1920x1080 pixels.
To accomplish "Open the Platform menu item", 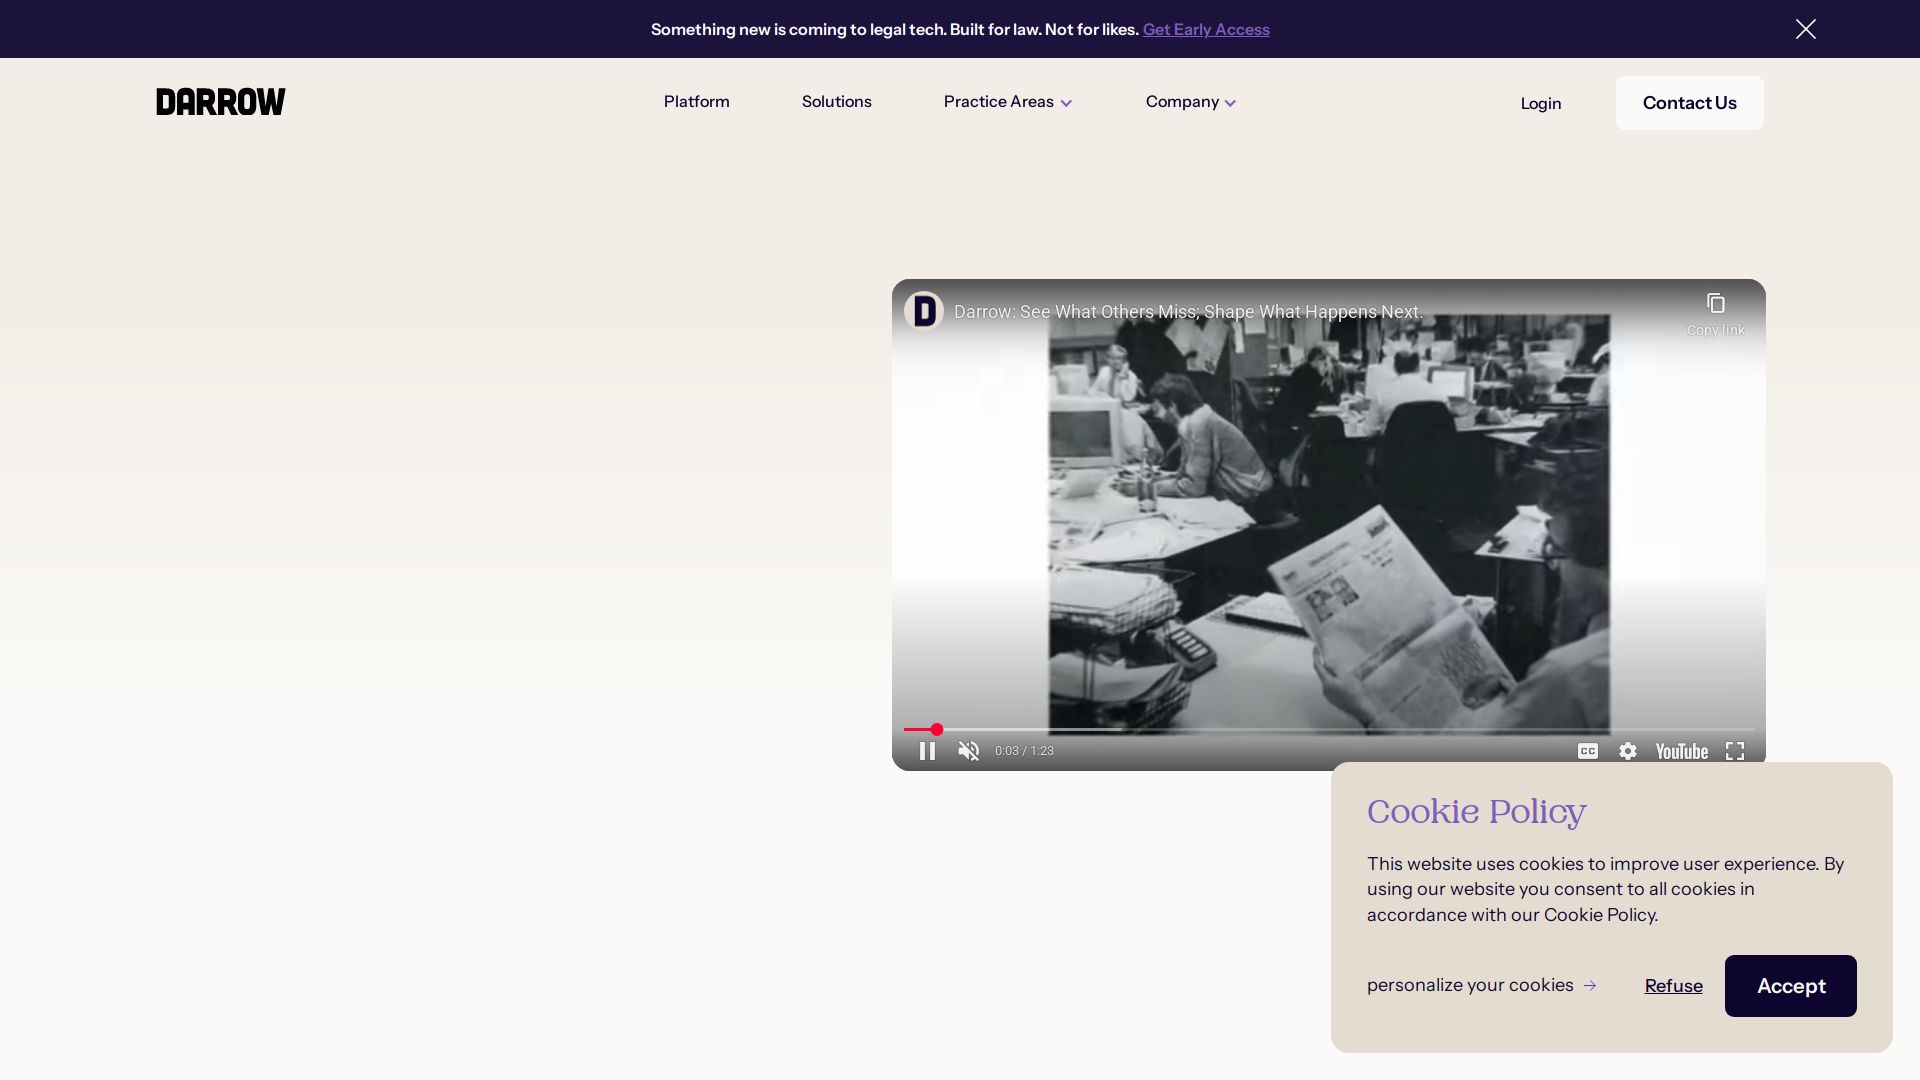I will 697,102.
